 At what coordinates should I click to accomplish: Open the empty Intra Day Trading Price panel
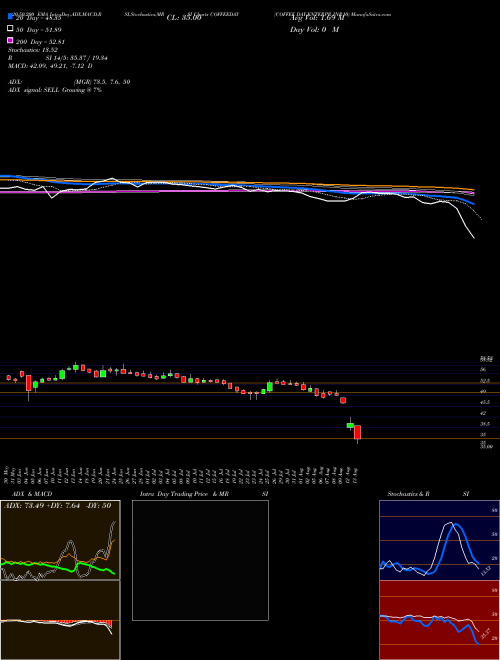(200, 560)
